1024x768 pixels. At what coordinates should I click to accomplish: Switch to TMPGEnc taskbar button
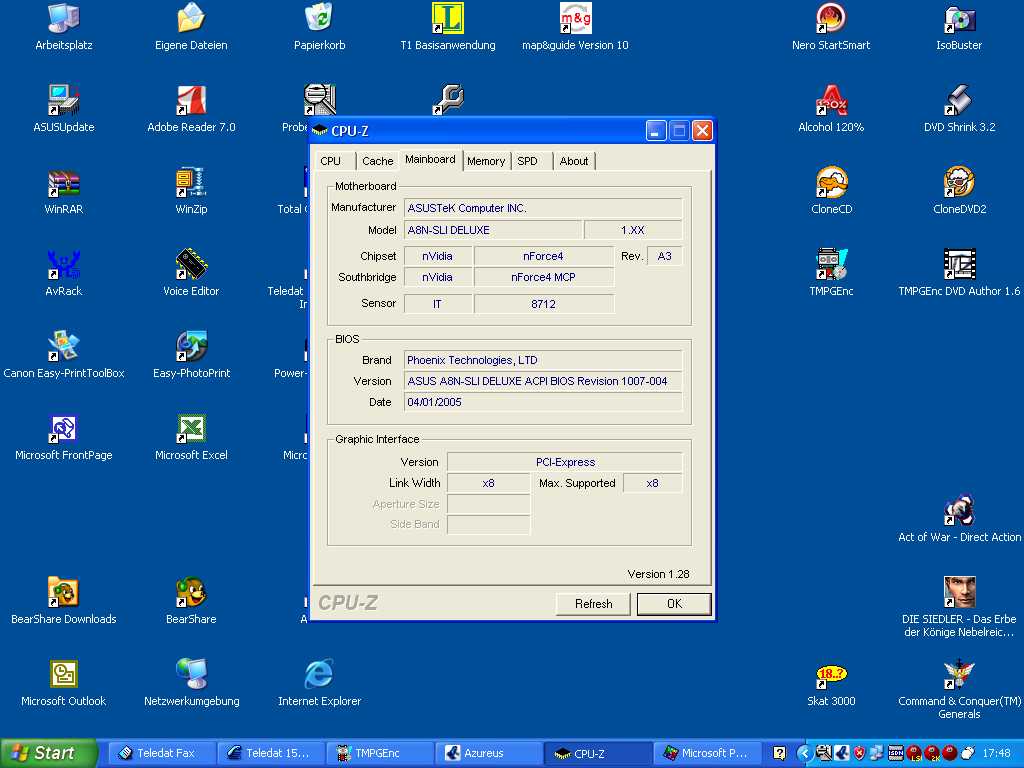point(378,753)
